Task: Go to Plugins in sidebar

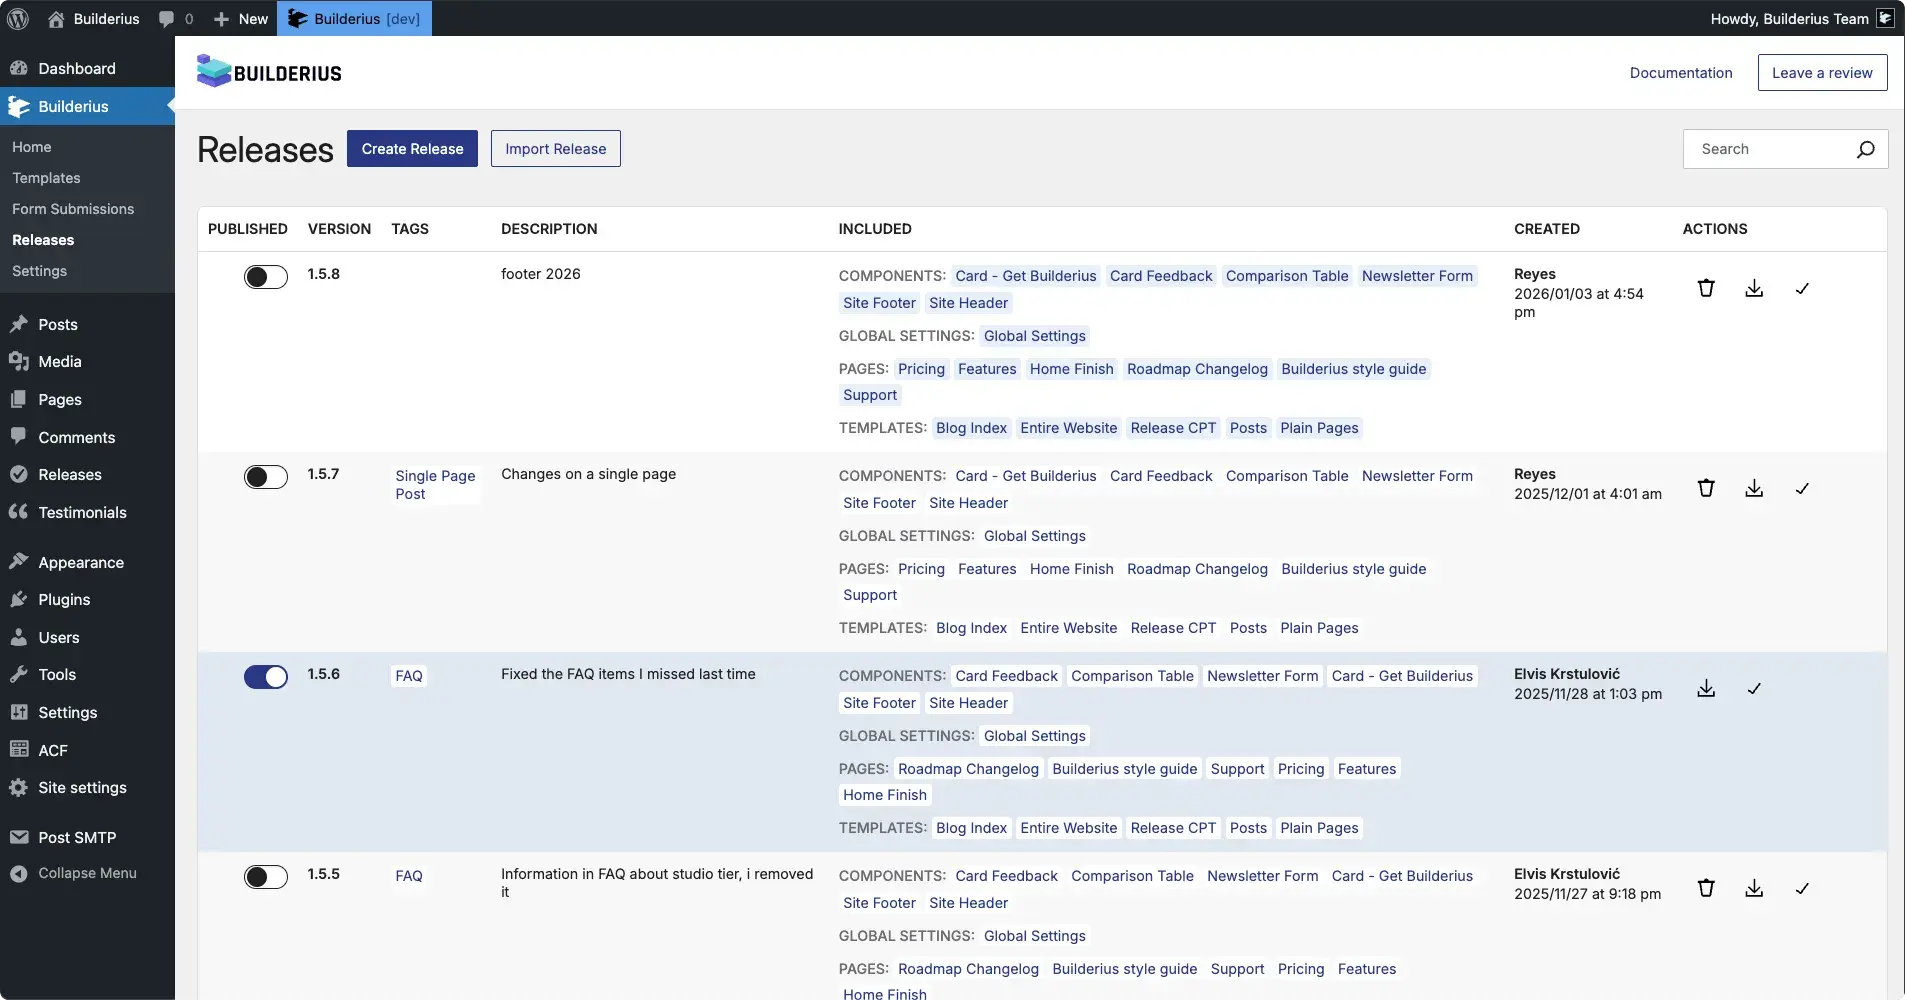Action: coord(64,600)
